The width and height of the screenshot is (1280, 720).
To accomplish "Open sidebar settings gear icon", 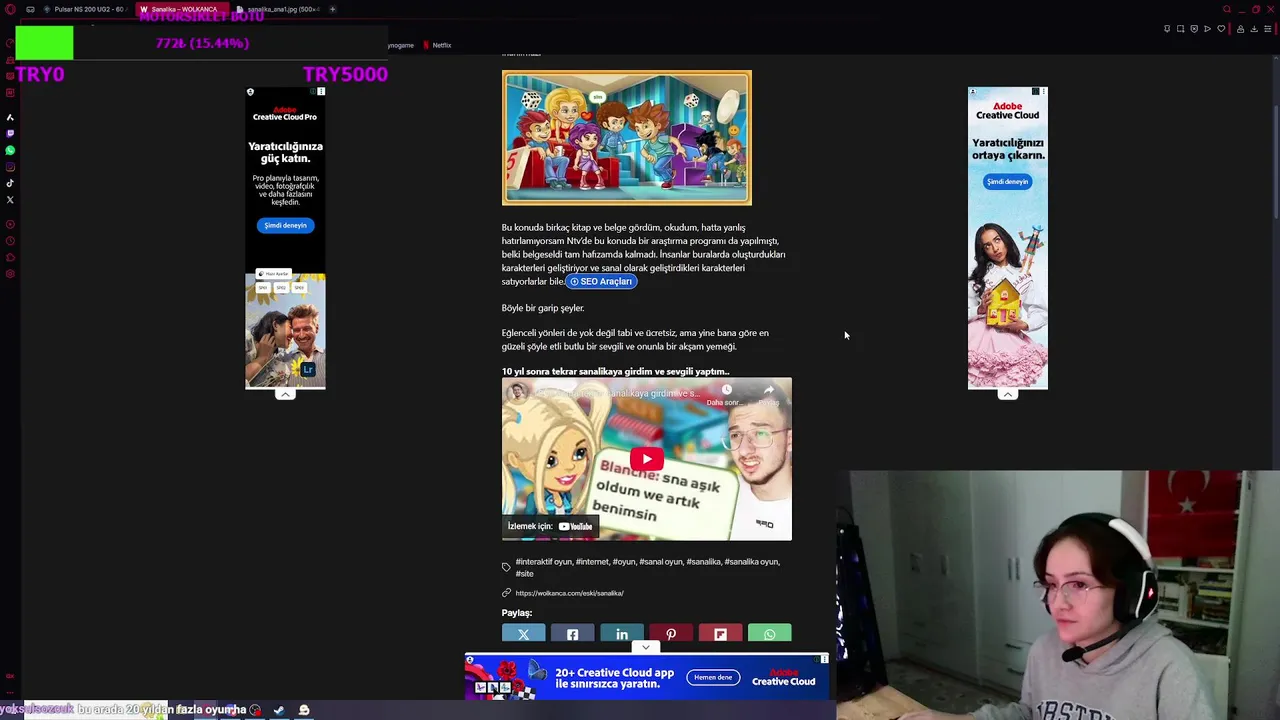I will coord(10,274).
